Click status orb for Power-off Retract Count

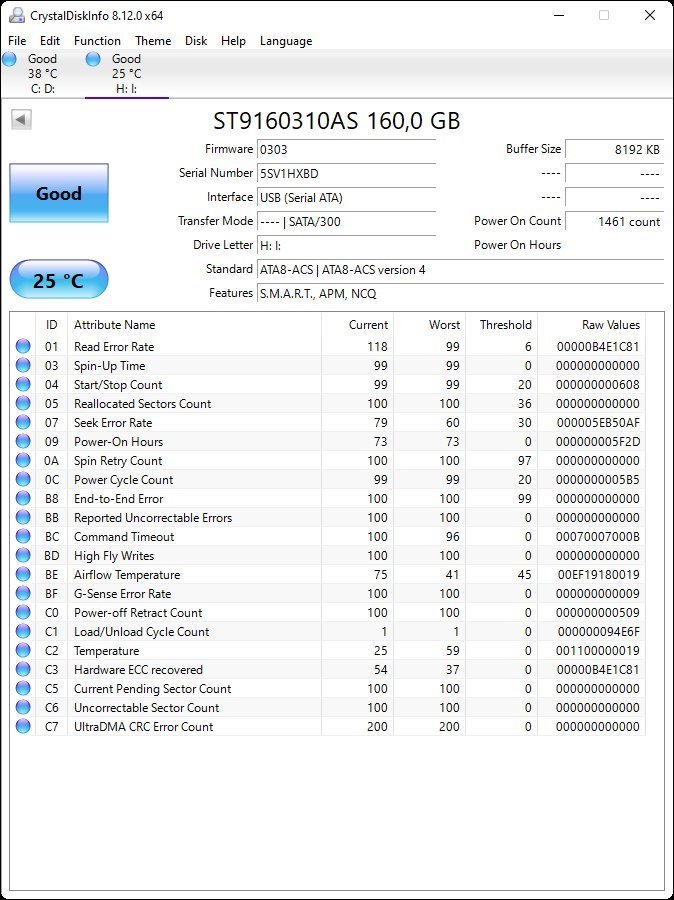(x=23, y=611)
